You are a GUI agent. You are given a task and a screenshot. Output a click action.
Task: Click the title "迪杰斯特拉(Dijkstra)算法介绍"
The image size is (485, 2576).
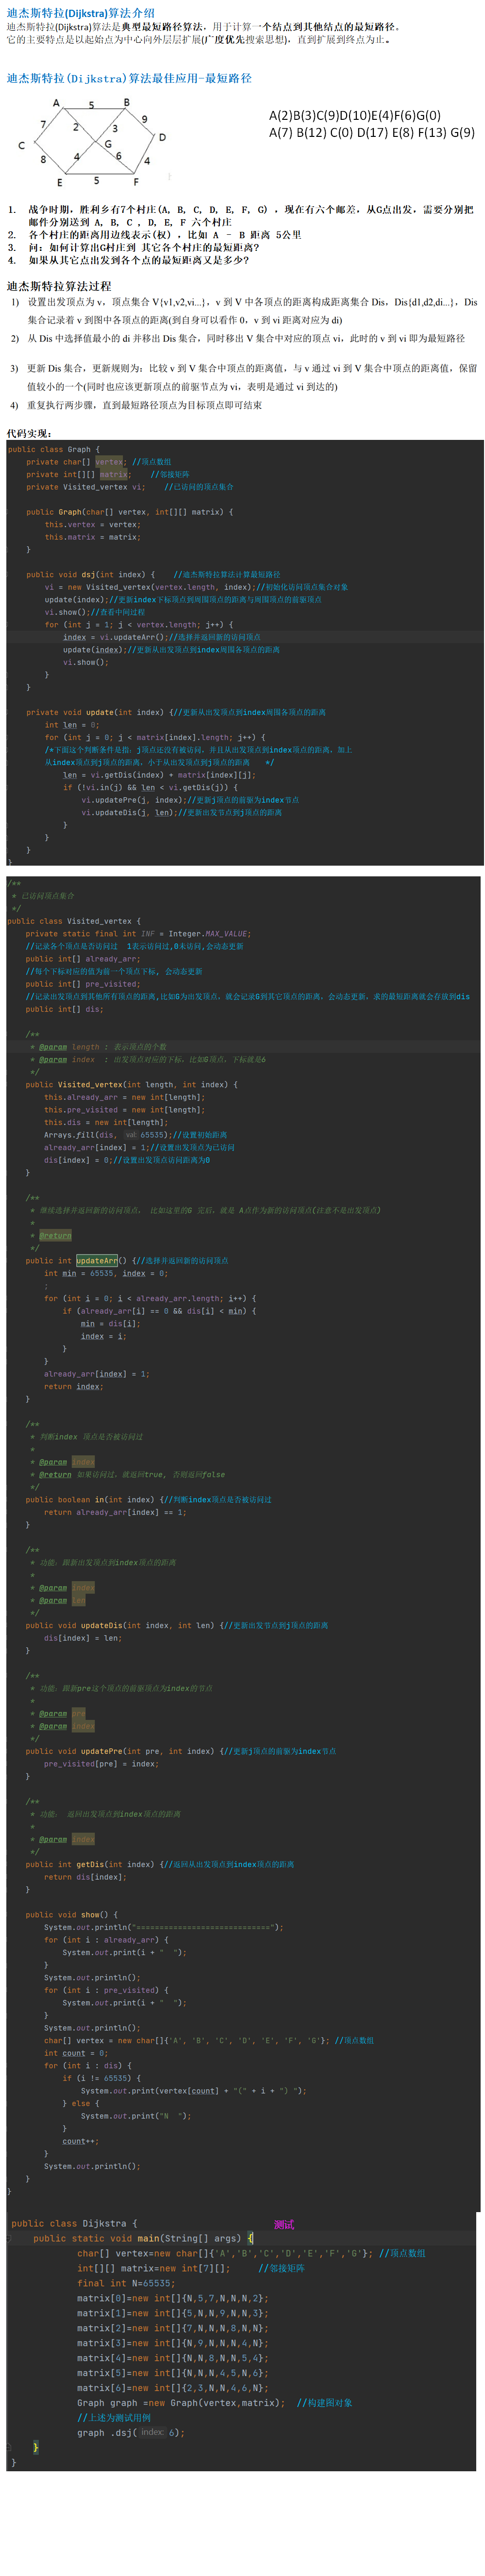coord(81,13)
